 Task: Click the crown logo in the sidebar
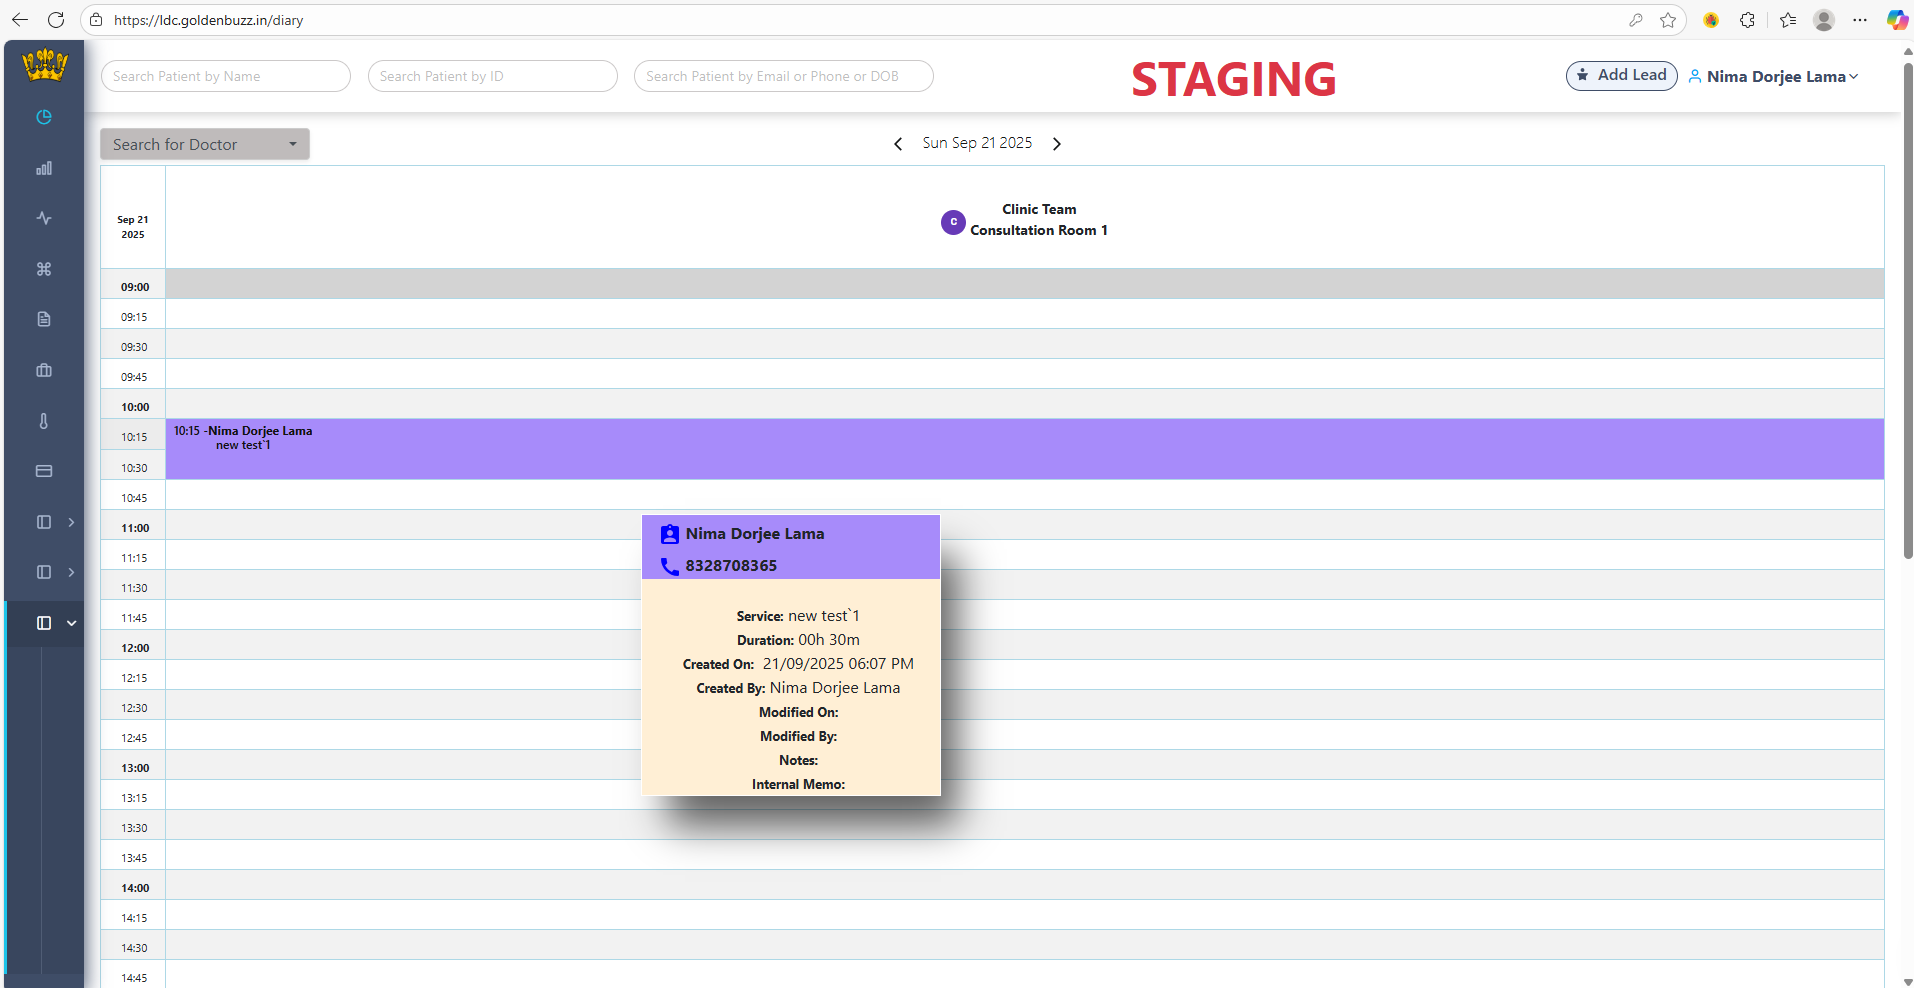[44, 66]
